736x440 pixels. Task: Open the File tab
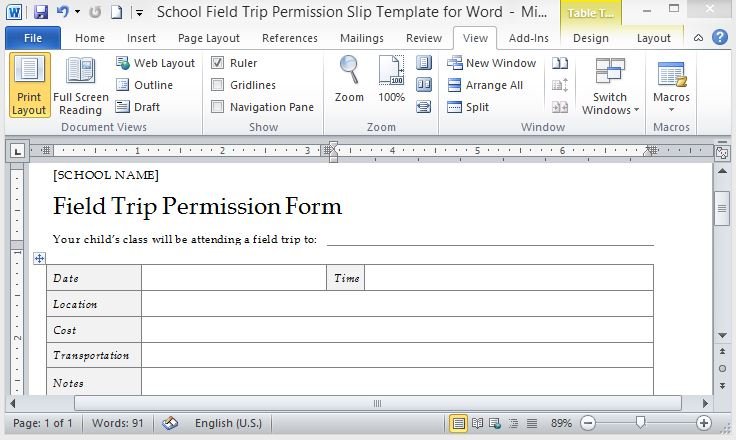(x=32, y=38)
